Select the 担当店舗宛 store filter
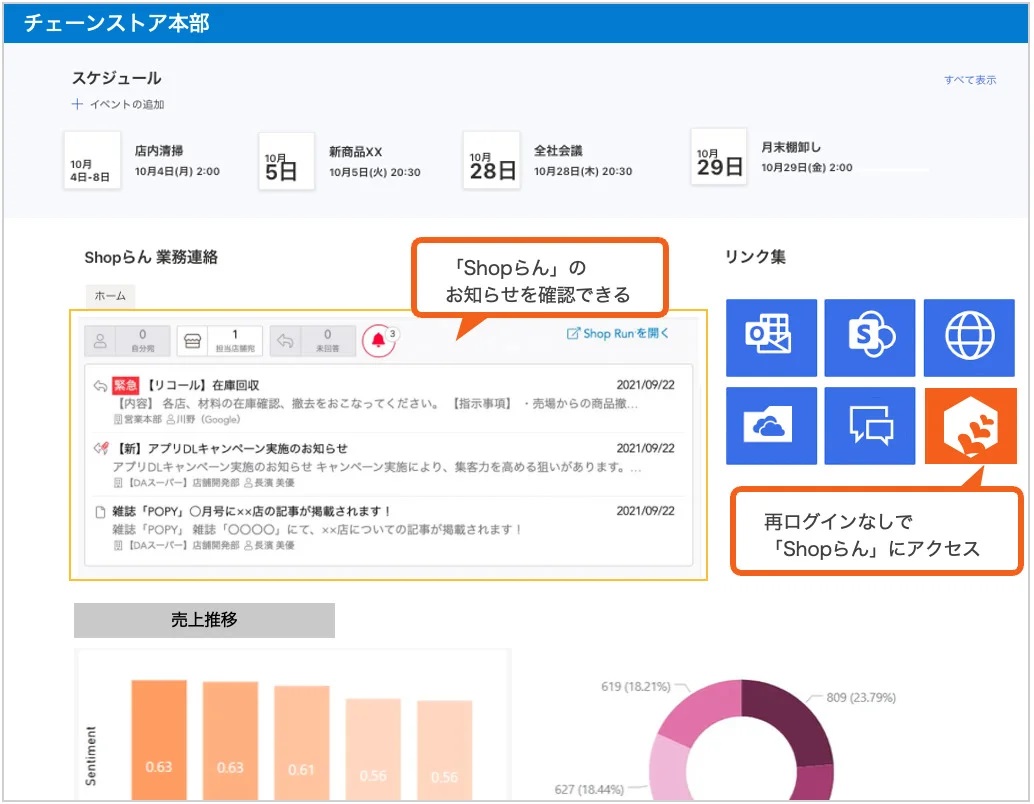Screen dimensions: 1034x804 tap(220, 340)
